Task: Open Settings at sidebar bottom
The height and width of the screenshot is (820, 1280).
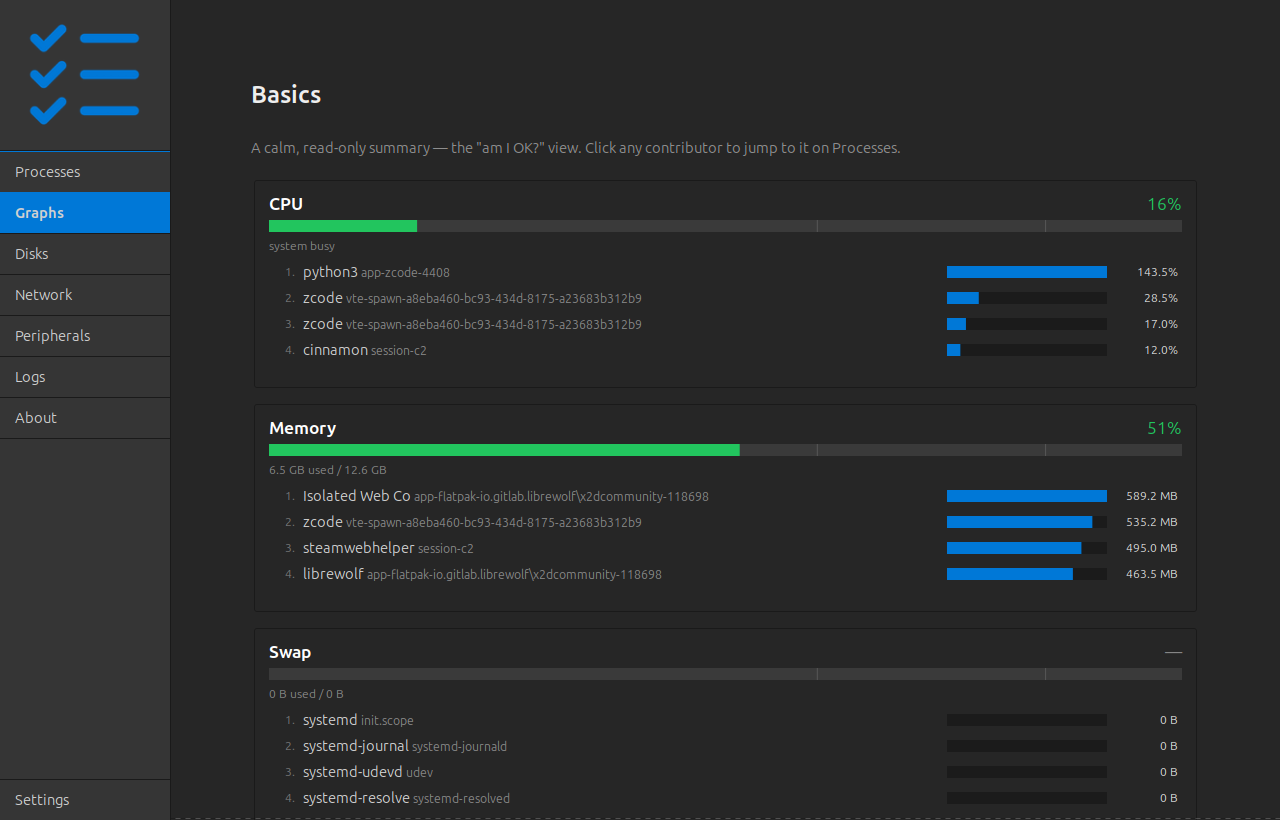Action: [x=85, y=800]
